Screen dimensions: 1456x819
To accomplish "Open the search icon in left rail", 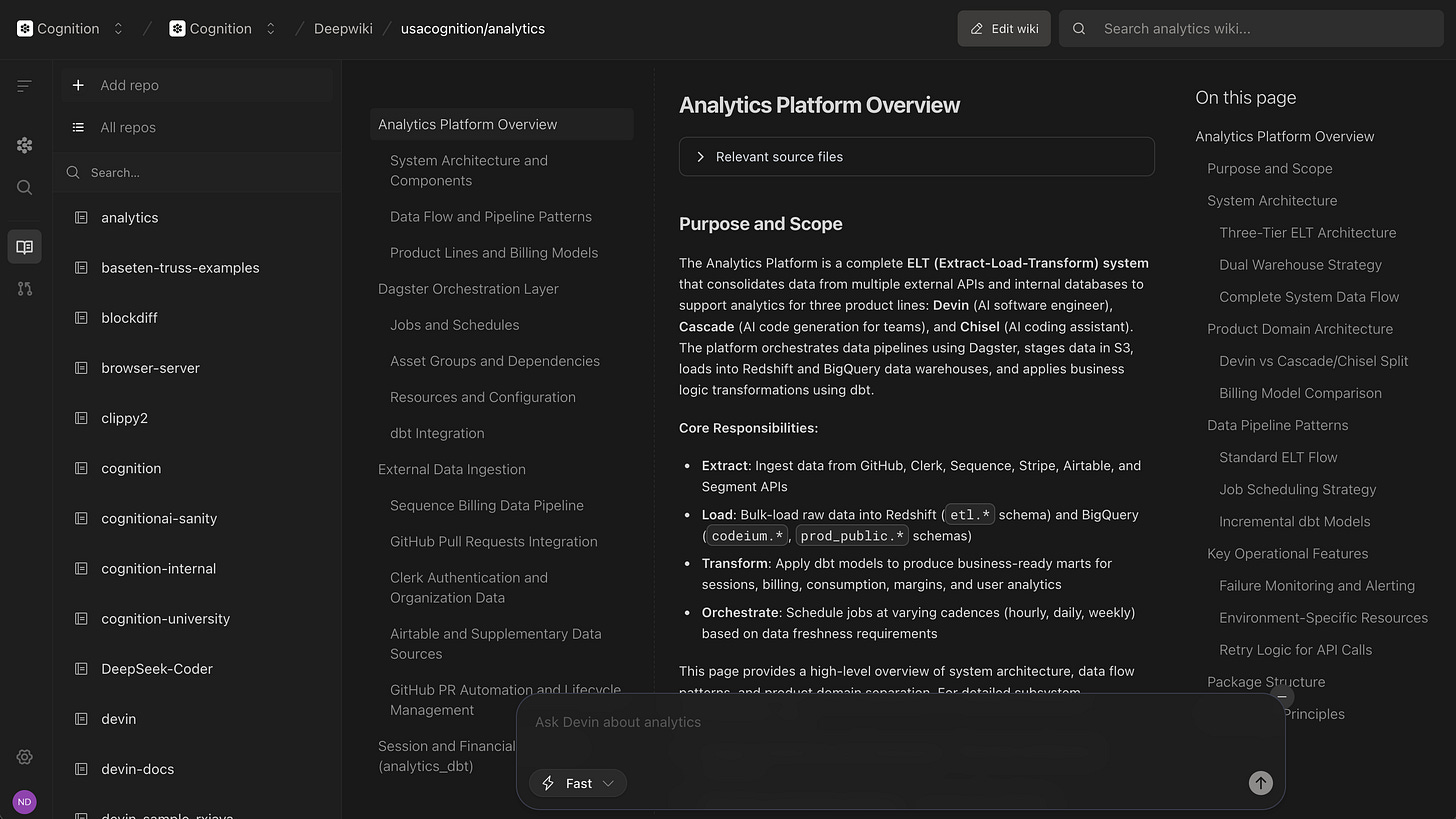I will click(x=25, y=187).
